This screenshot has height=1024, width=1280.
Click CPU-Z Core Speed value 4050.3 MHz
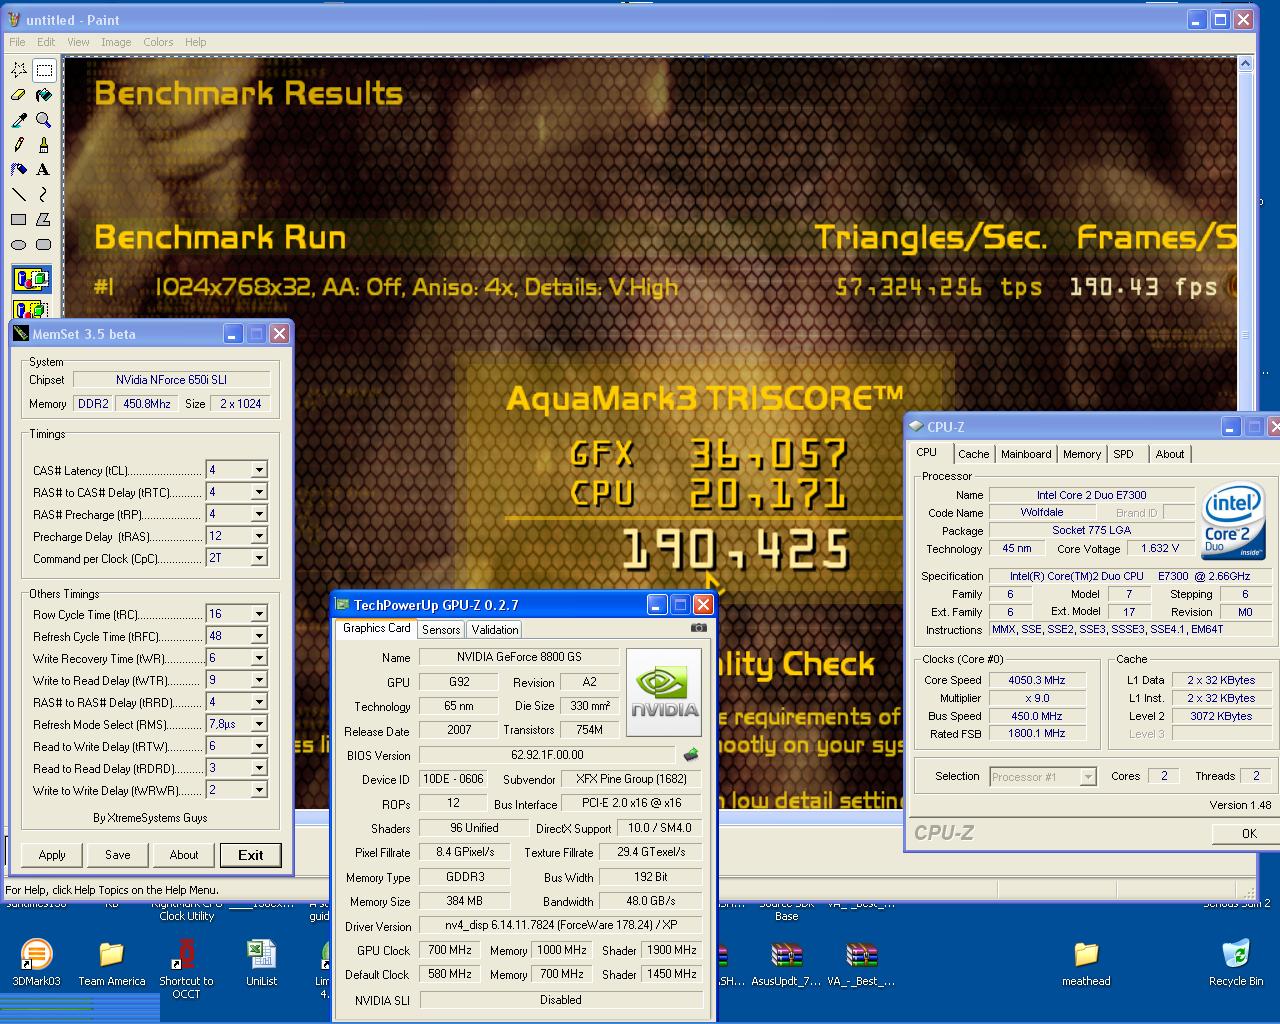[x=1037, y=680]
